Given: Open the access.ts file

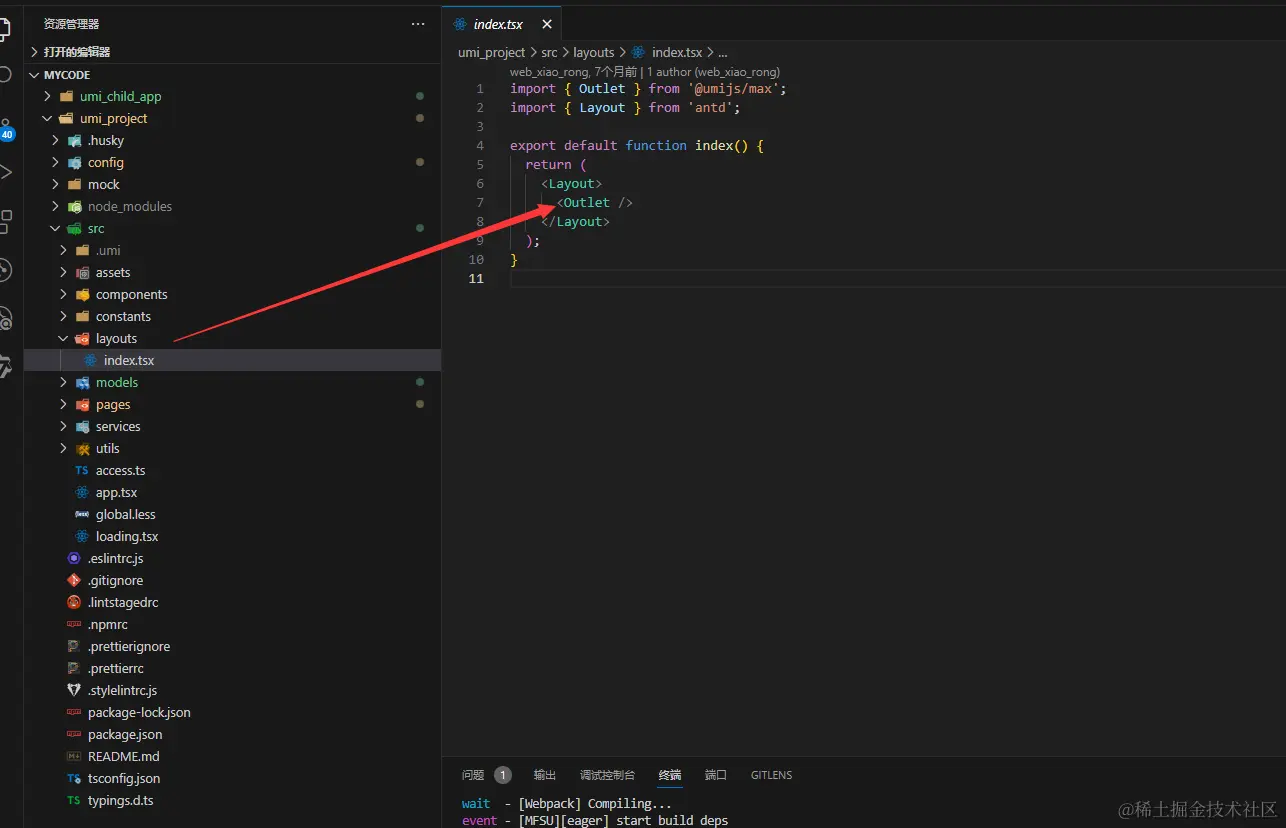Looking at the screenshot, I should pyautogui.click(x=232, y=471).
